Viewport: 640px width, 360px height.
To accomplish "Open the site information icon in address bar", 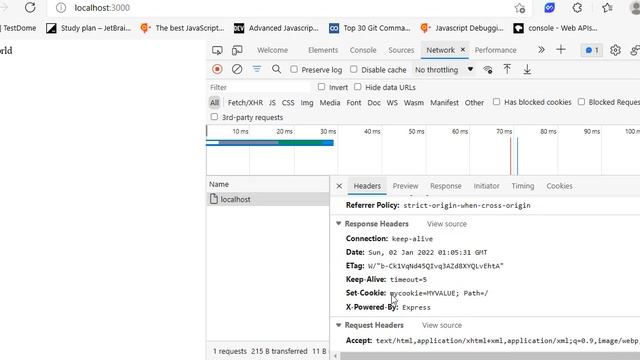I will coord(61,8).
